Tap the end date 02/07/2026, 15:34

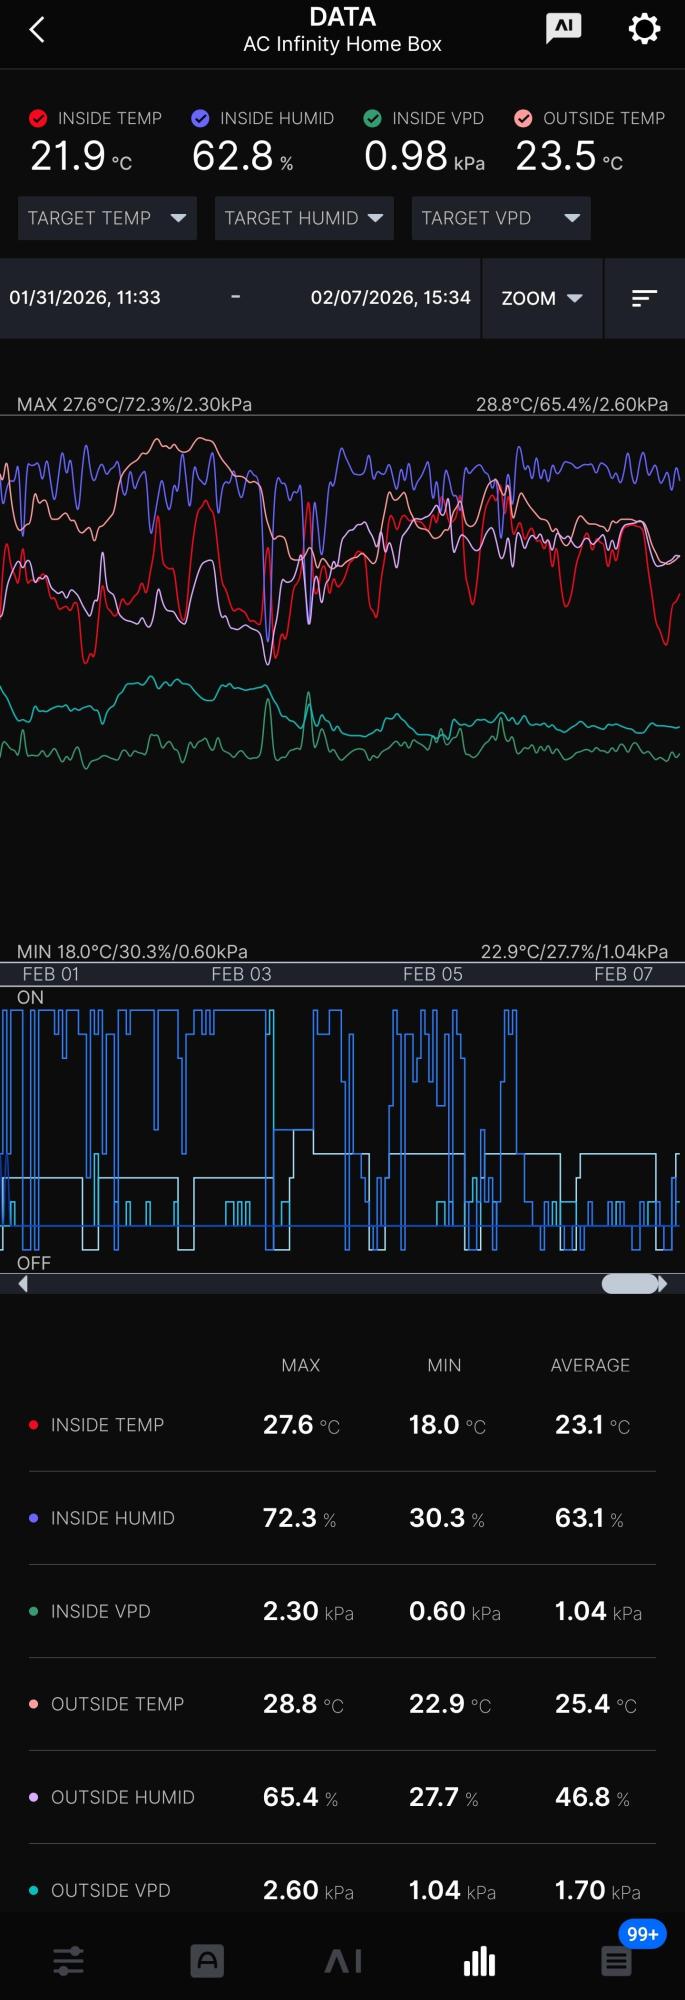(390, 298)
